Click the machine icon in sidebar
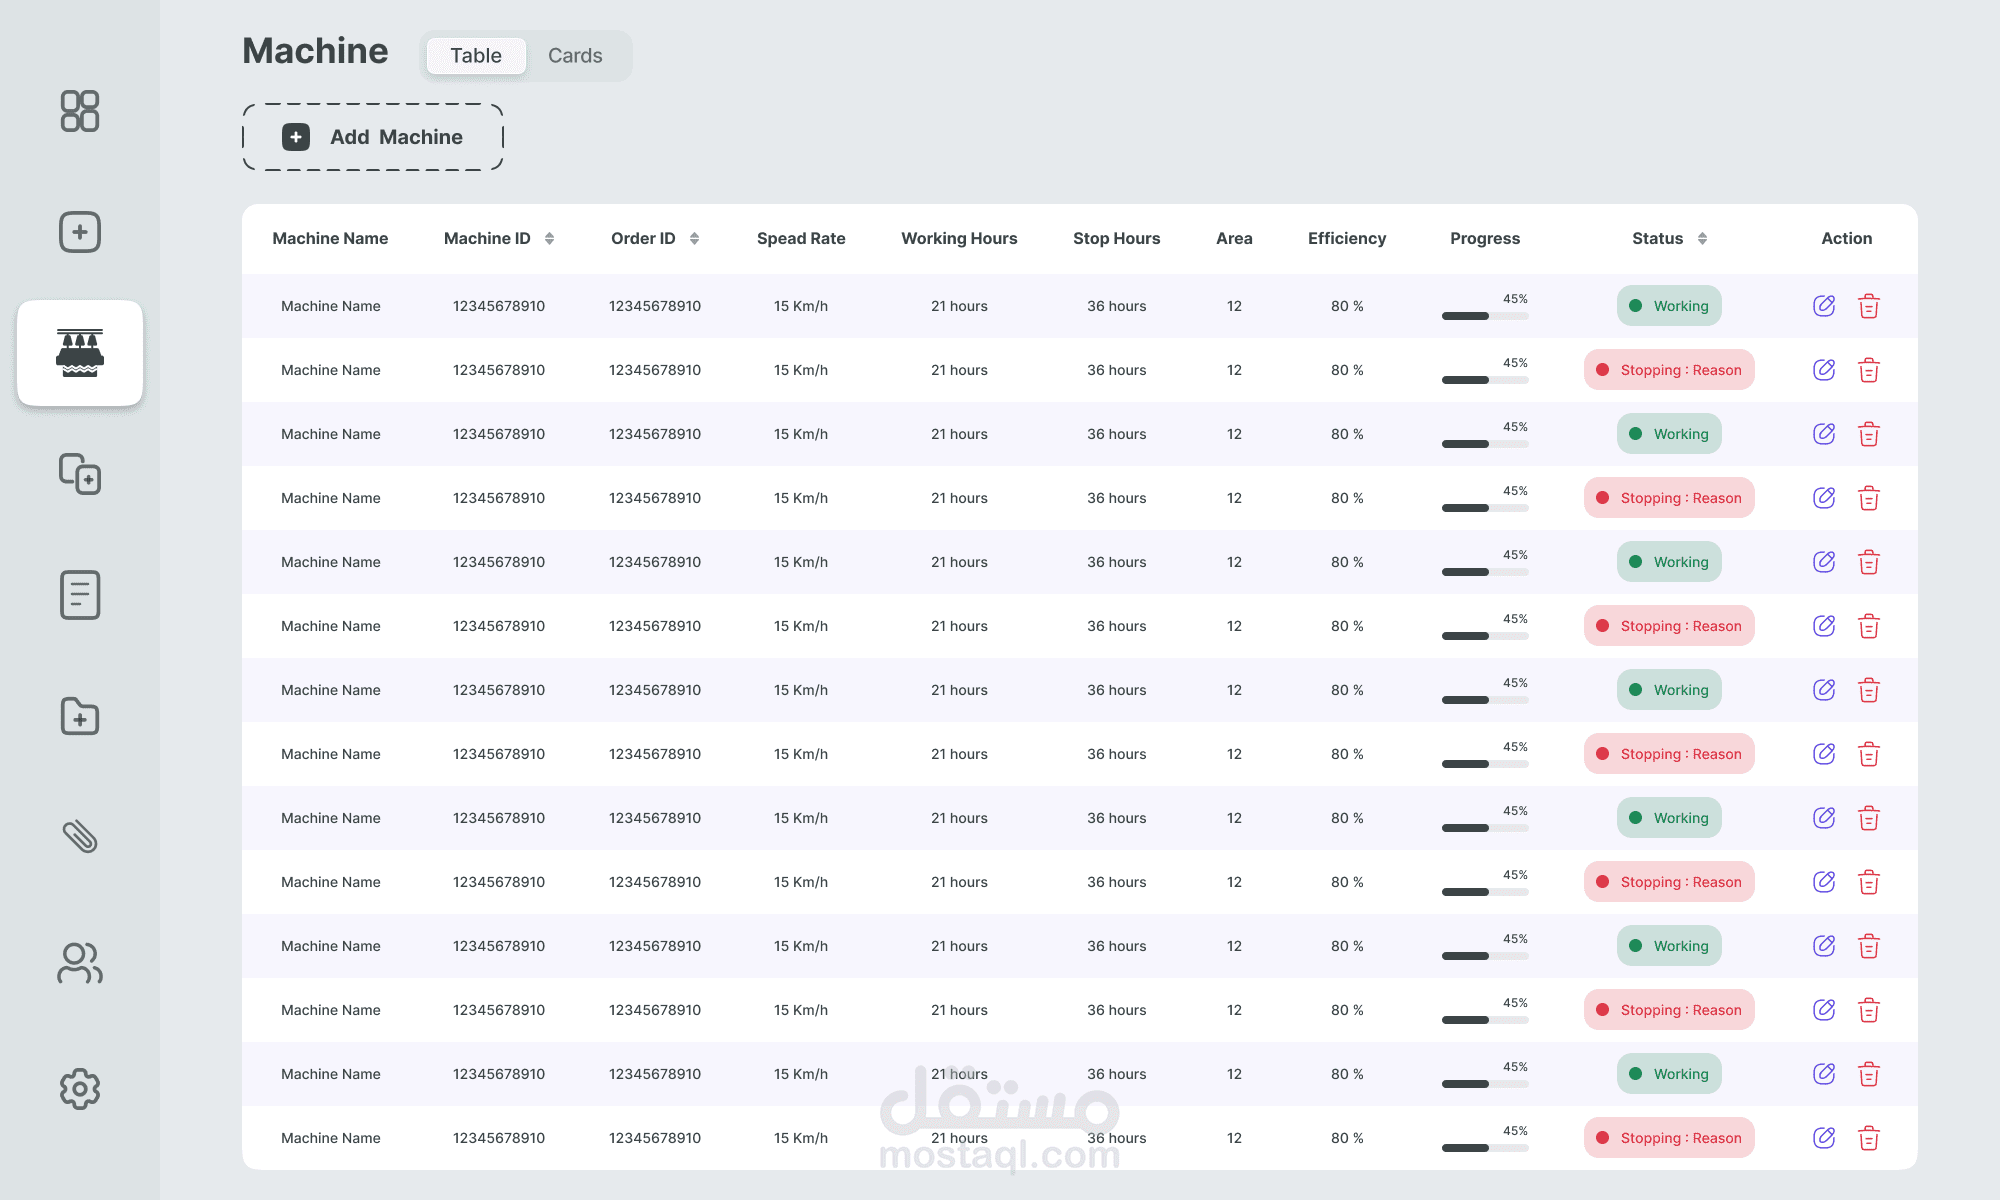 [80, 353]
